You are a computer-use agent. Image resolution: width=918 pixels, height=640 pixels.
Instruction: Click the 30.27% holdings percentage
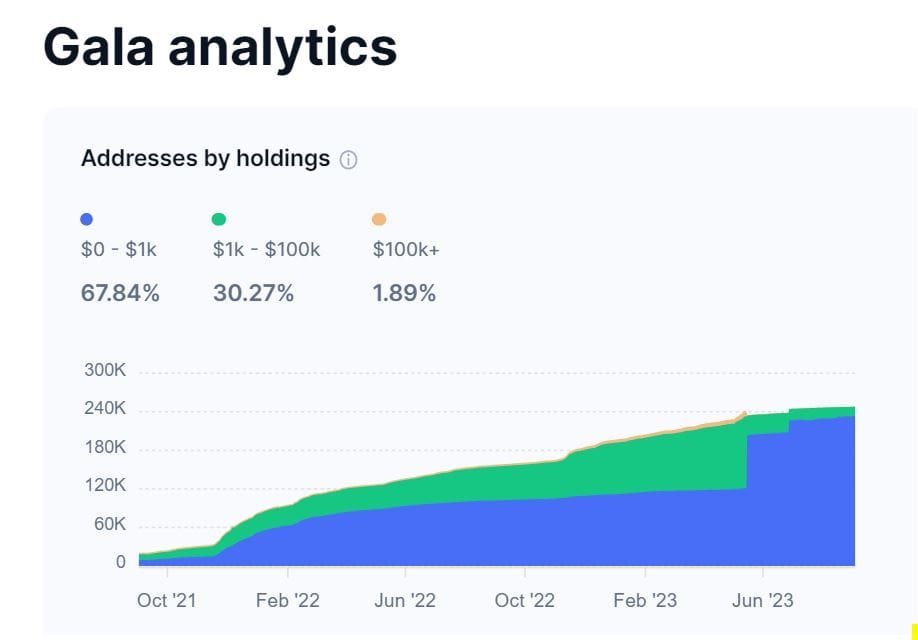(253, 293)
